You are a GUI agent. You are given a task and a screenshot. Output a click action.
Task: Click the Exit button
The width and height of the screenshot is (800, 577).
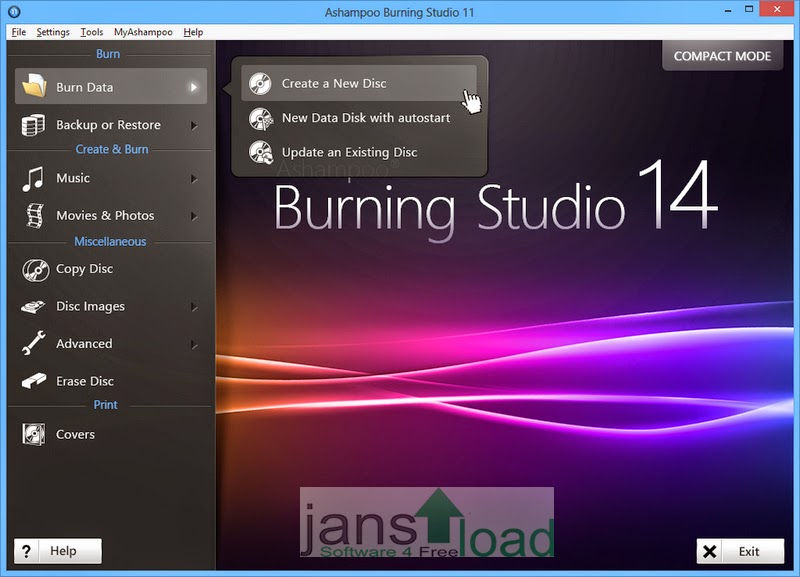coord(740,551)
